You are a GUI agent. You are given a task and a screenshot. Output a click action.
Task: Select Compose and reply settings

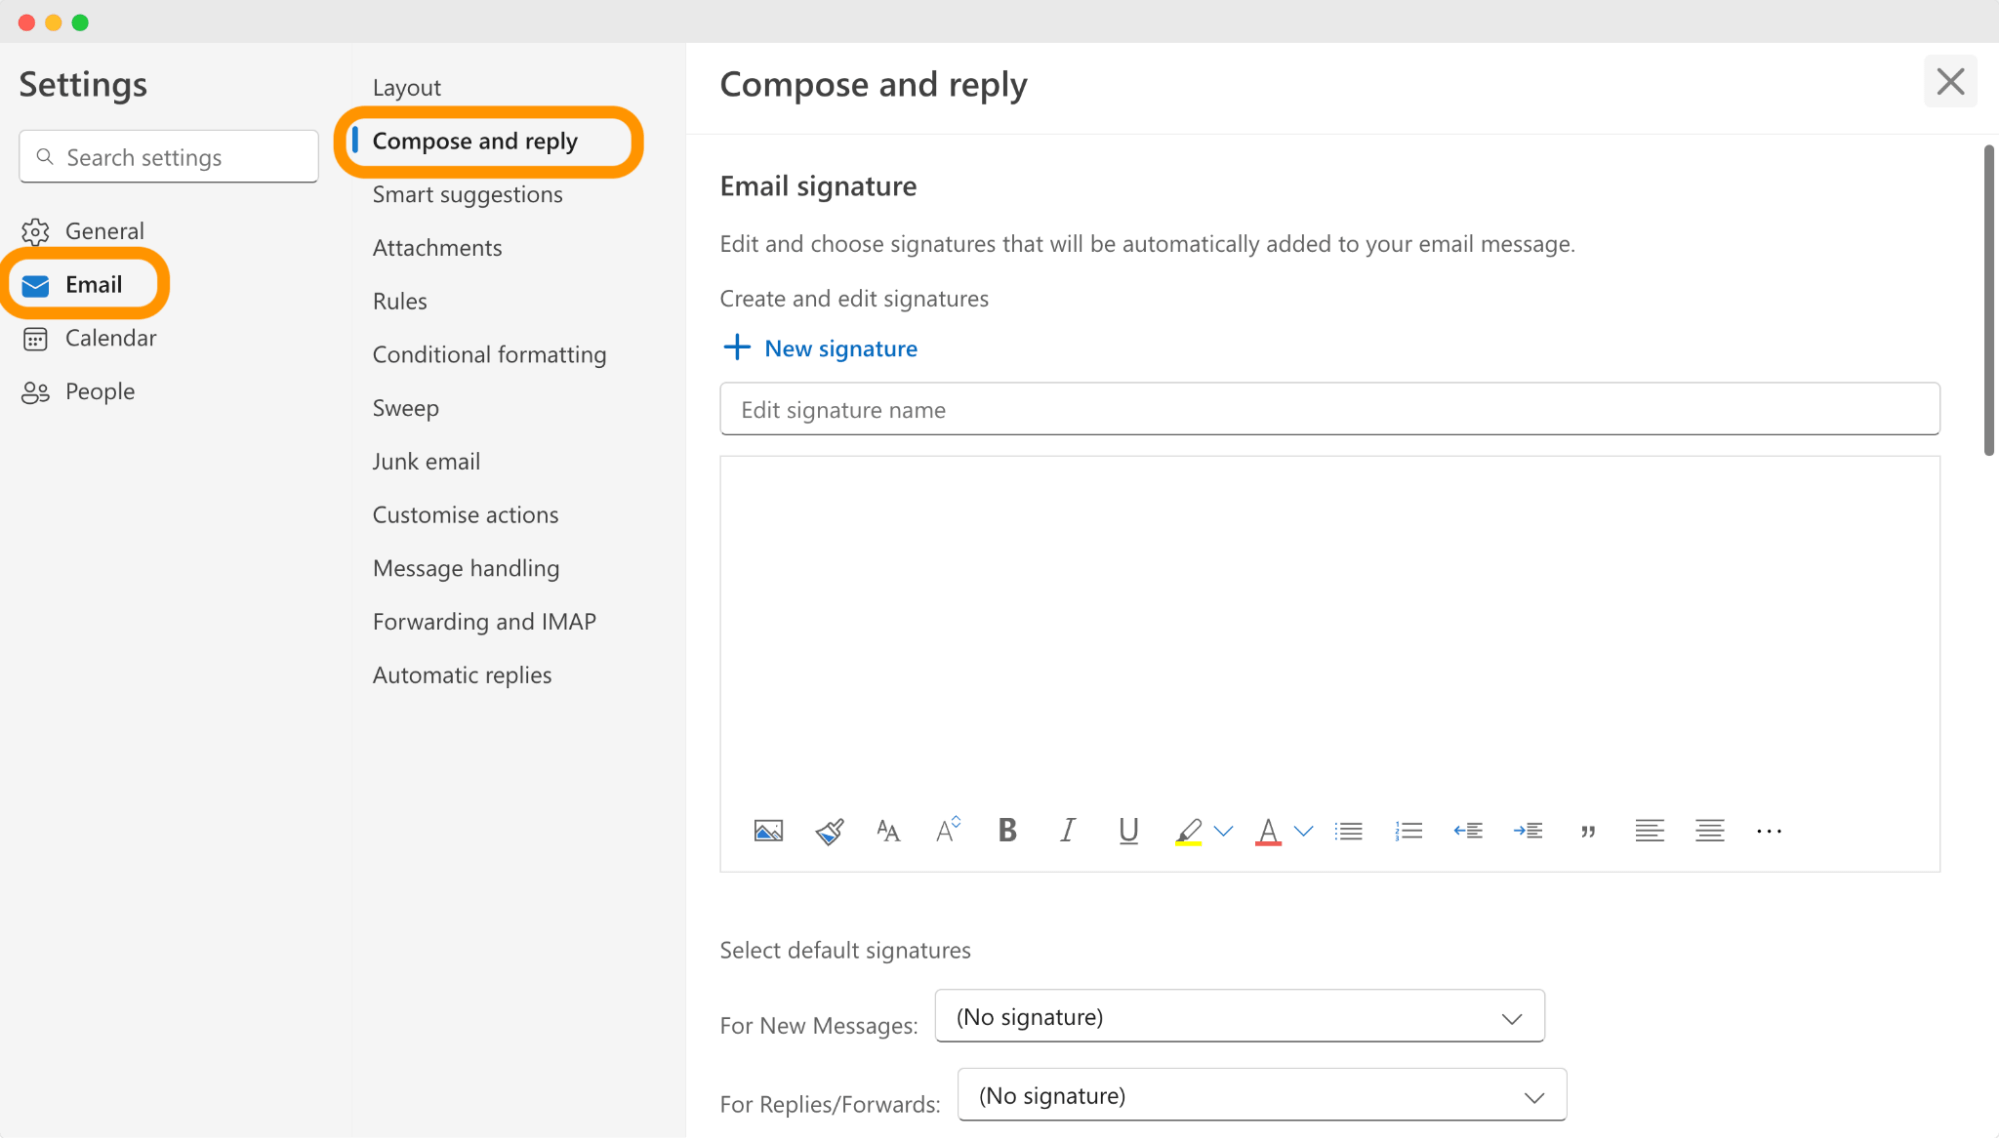click(x=475, y=141)
